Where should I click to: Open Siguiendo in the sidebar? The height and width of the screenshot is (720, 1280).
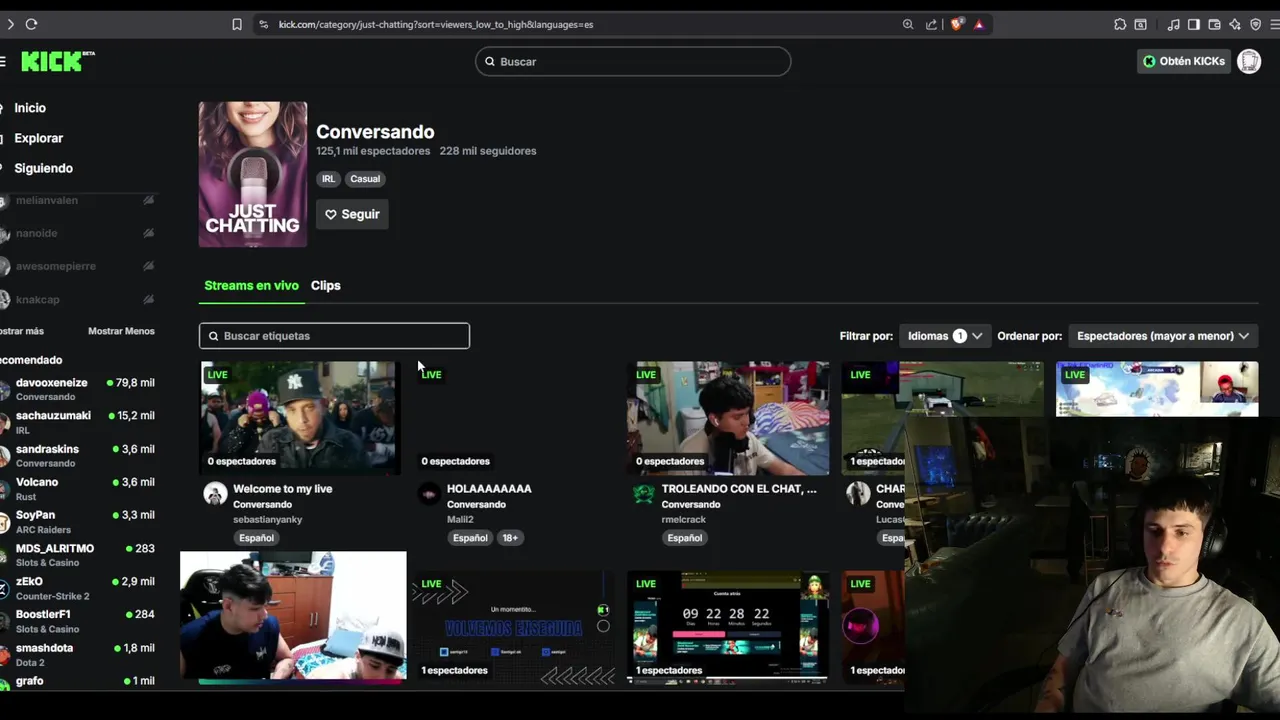tap(43, 168)
